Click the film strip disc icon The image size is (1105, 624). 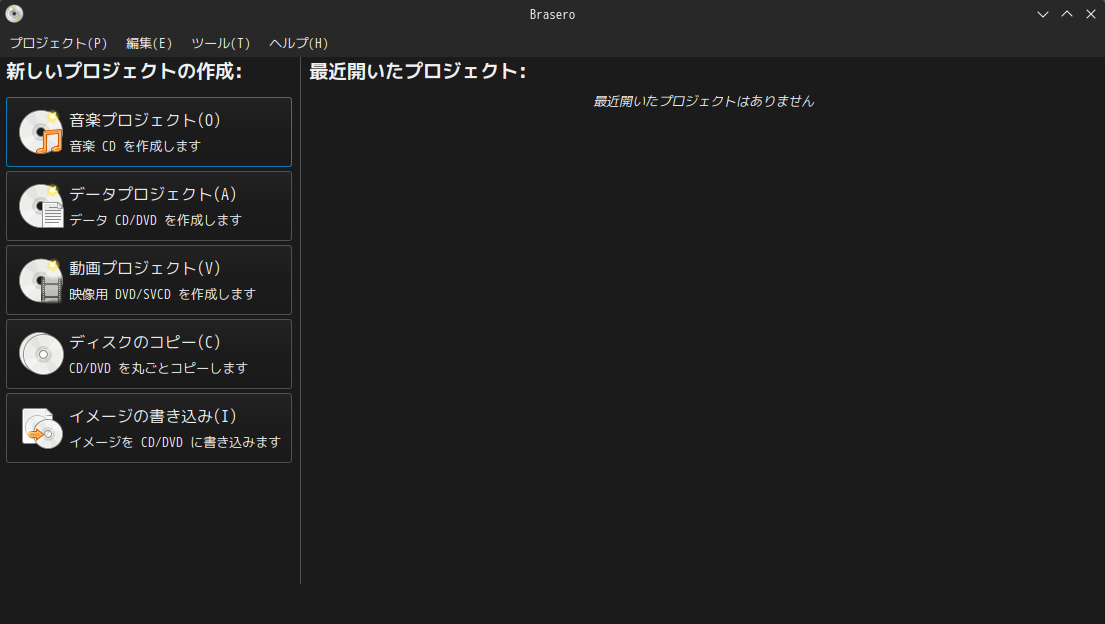41,280
